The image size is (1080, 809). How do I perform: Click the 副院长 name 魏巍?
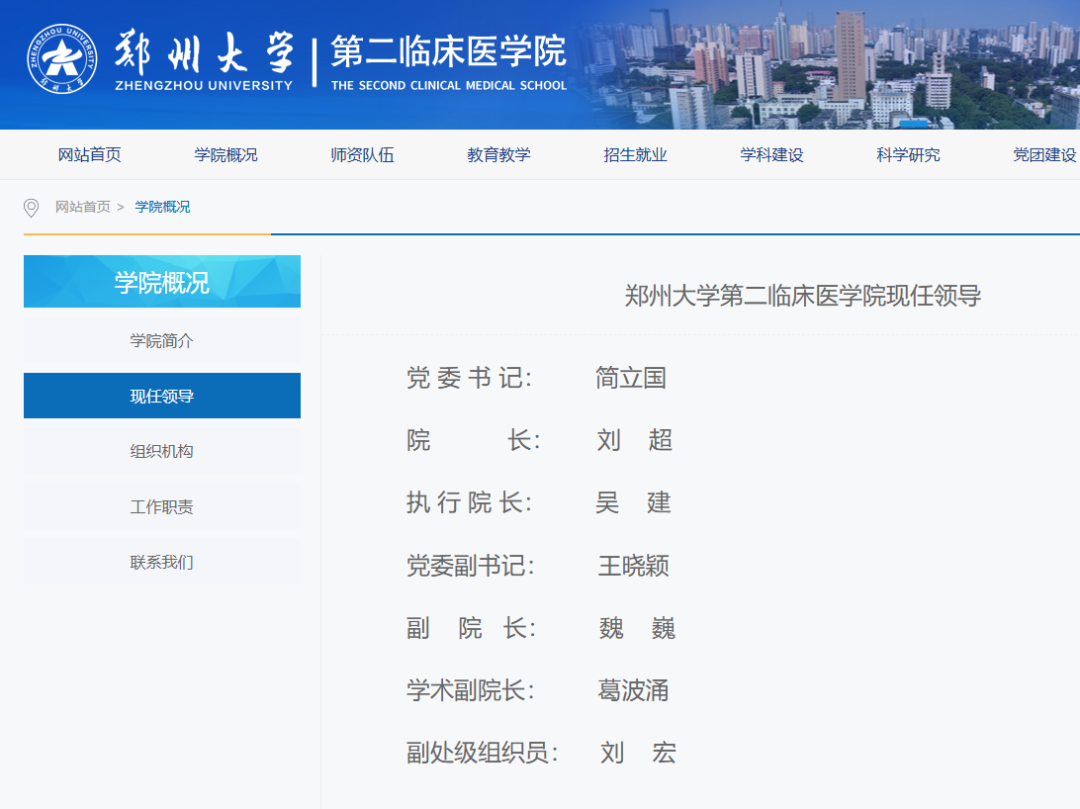[637, 628]
